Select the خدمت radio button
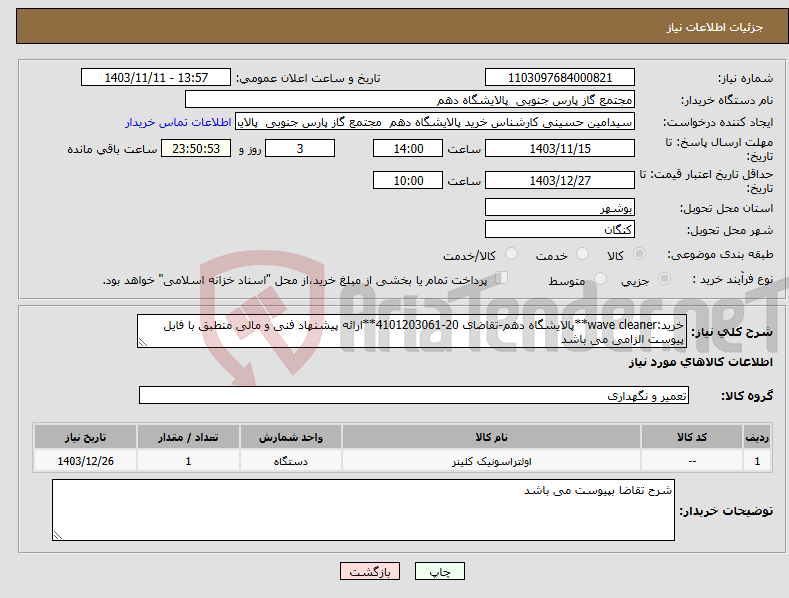The width and height of the screenshot is (789, 598). coord(582,254)
